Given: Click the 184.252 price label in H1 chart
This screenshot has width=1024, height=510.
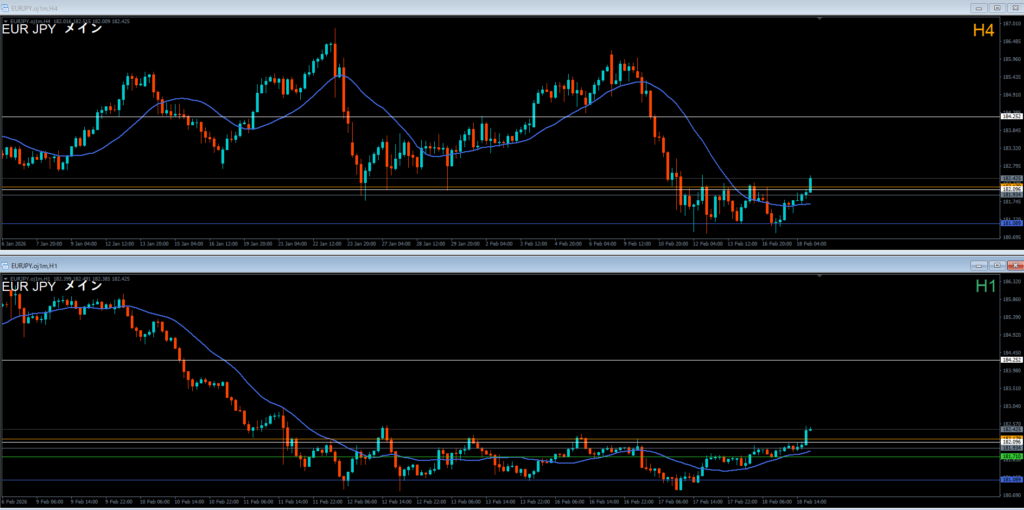Looking at the screenshot, I should point(1010,360).
